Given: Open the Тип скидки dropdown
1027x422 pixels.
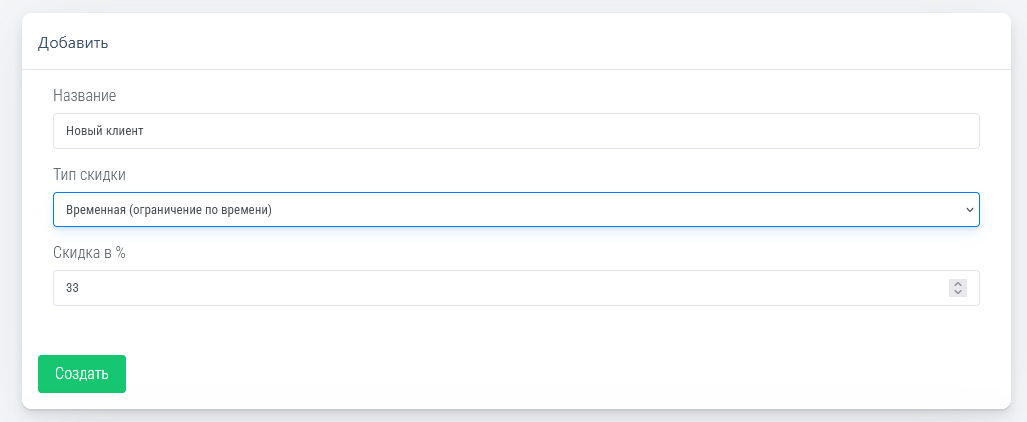Looking at the screenshot, I should 516,210.
